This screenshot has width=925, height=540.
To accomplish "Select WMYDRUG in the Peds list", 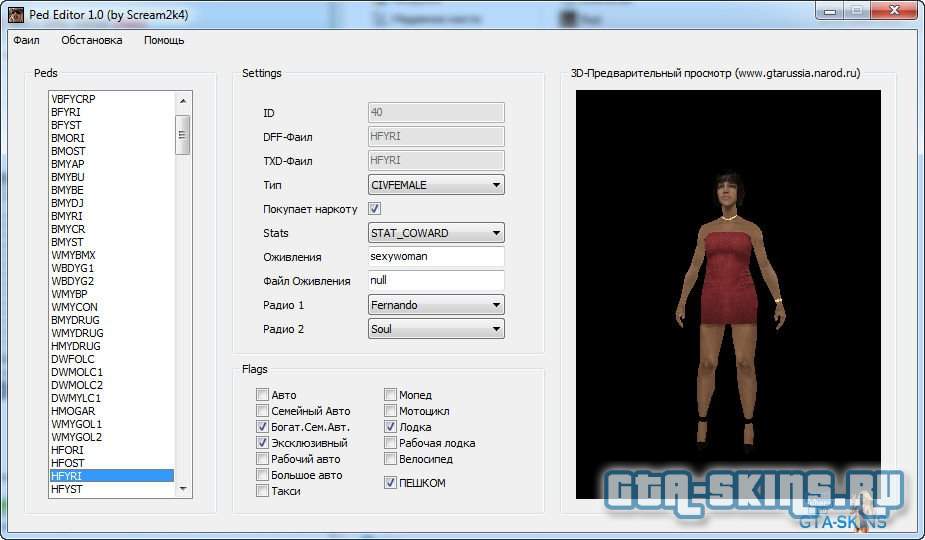I will [x=112, y=333].
